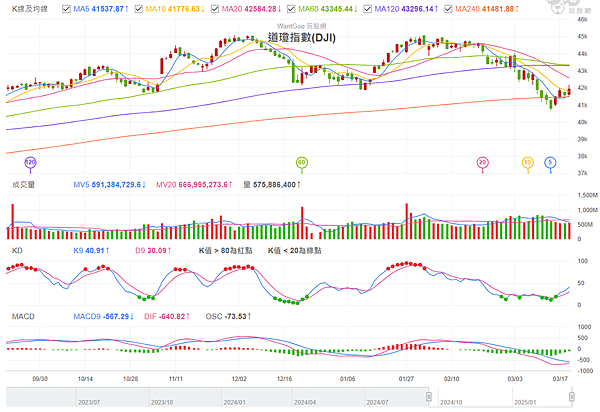The height and width of the screenshot is (412, 600).
Task: Grab the right handle of range selector
Action: [x=572, y=397]
